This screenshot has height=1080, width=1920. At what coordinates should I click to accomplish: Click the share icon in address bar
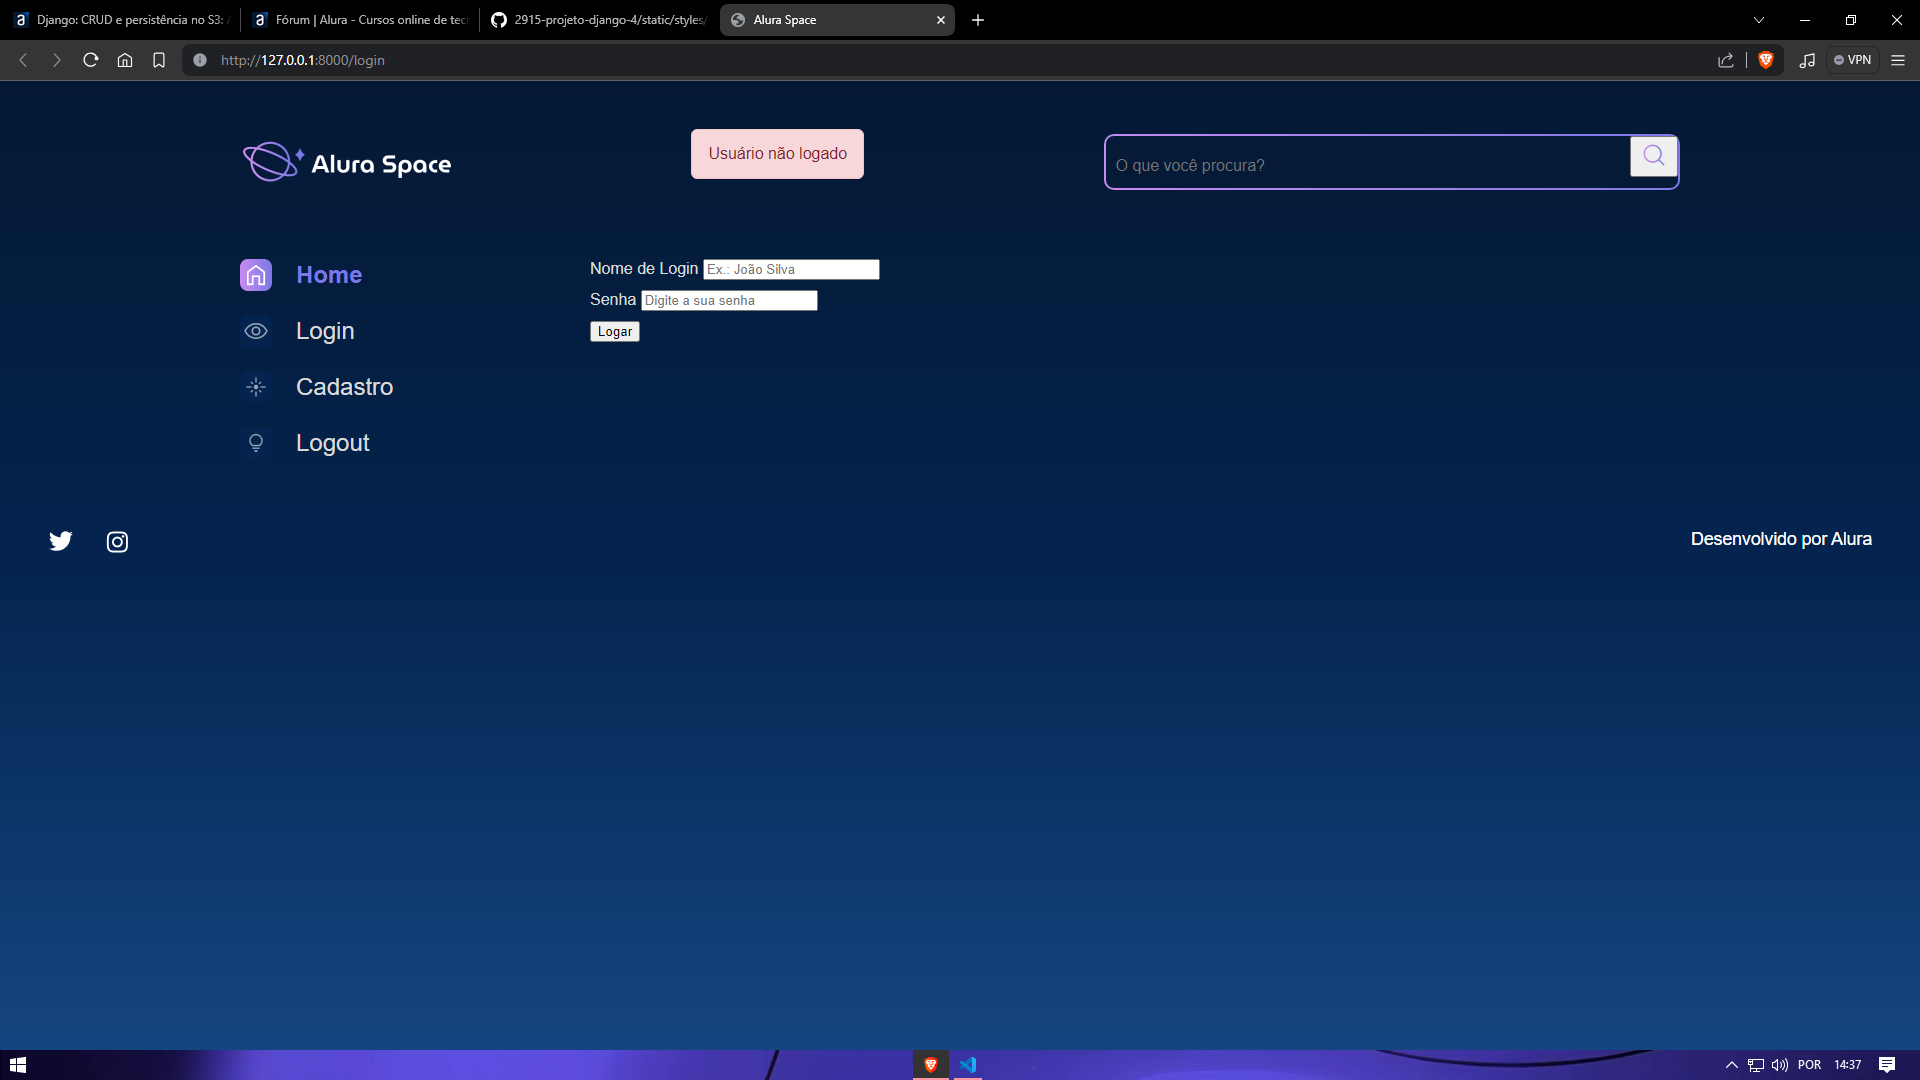coord(1726,60)
